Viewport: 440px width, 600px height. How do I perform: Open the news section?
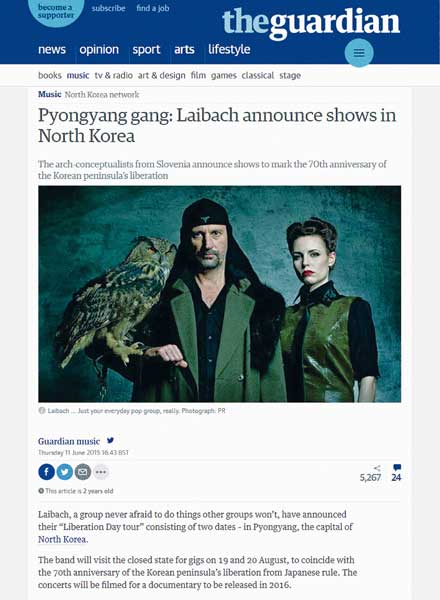(x=52, y=49)
